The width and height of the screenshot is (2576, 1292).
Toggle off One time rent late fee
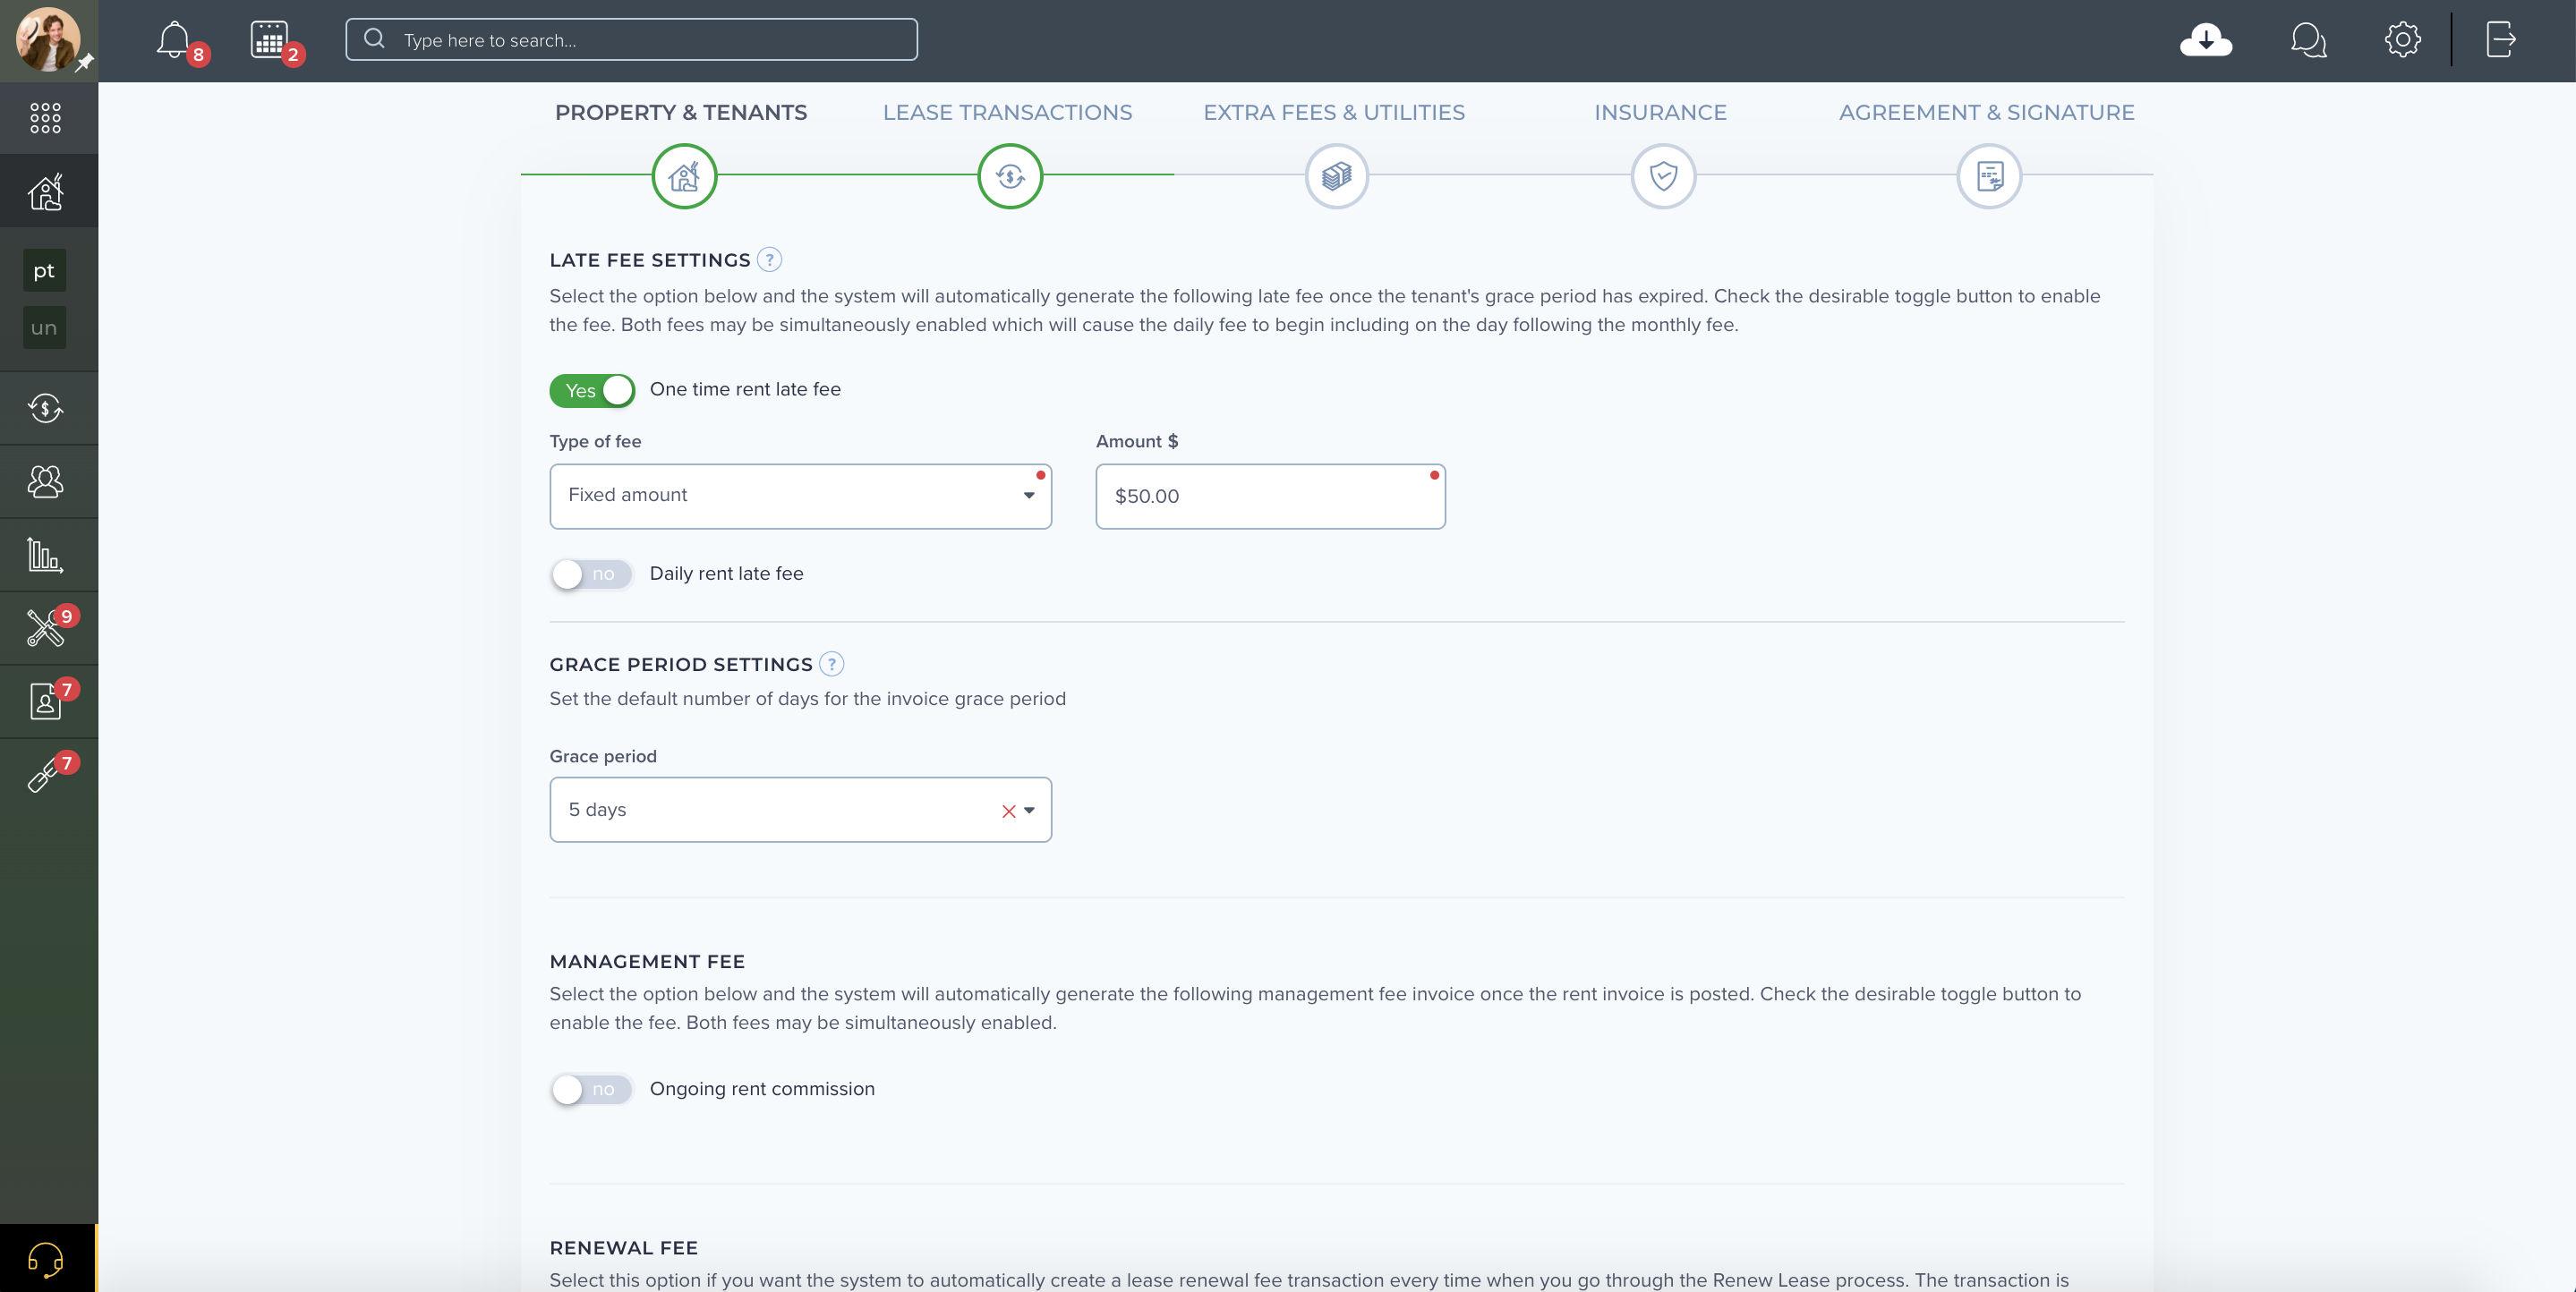pyautogui.click(x=592, y=390)
